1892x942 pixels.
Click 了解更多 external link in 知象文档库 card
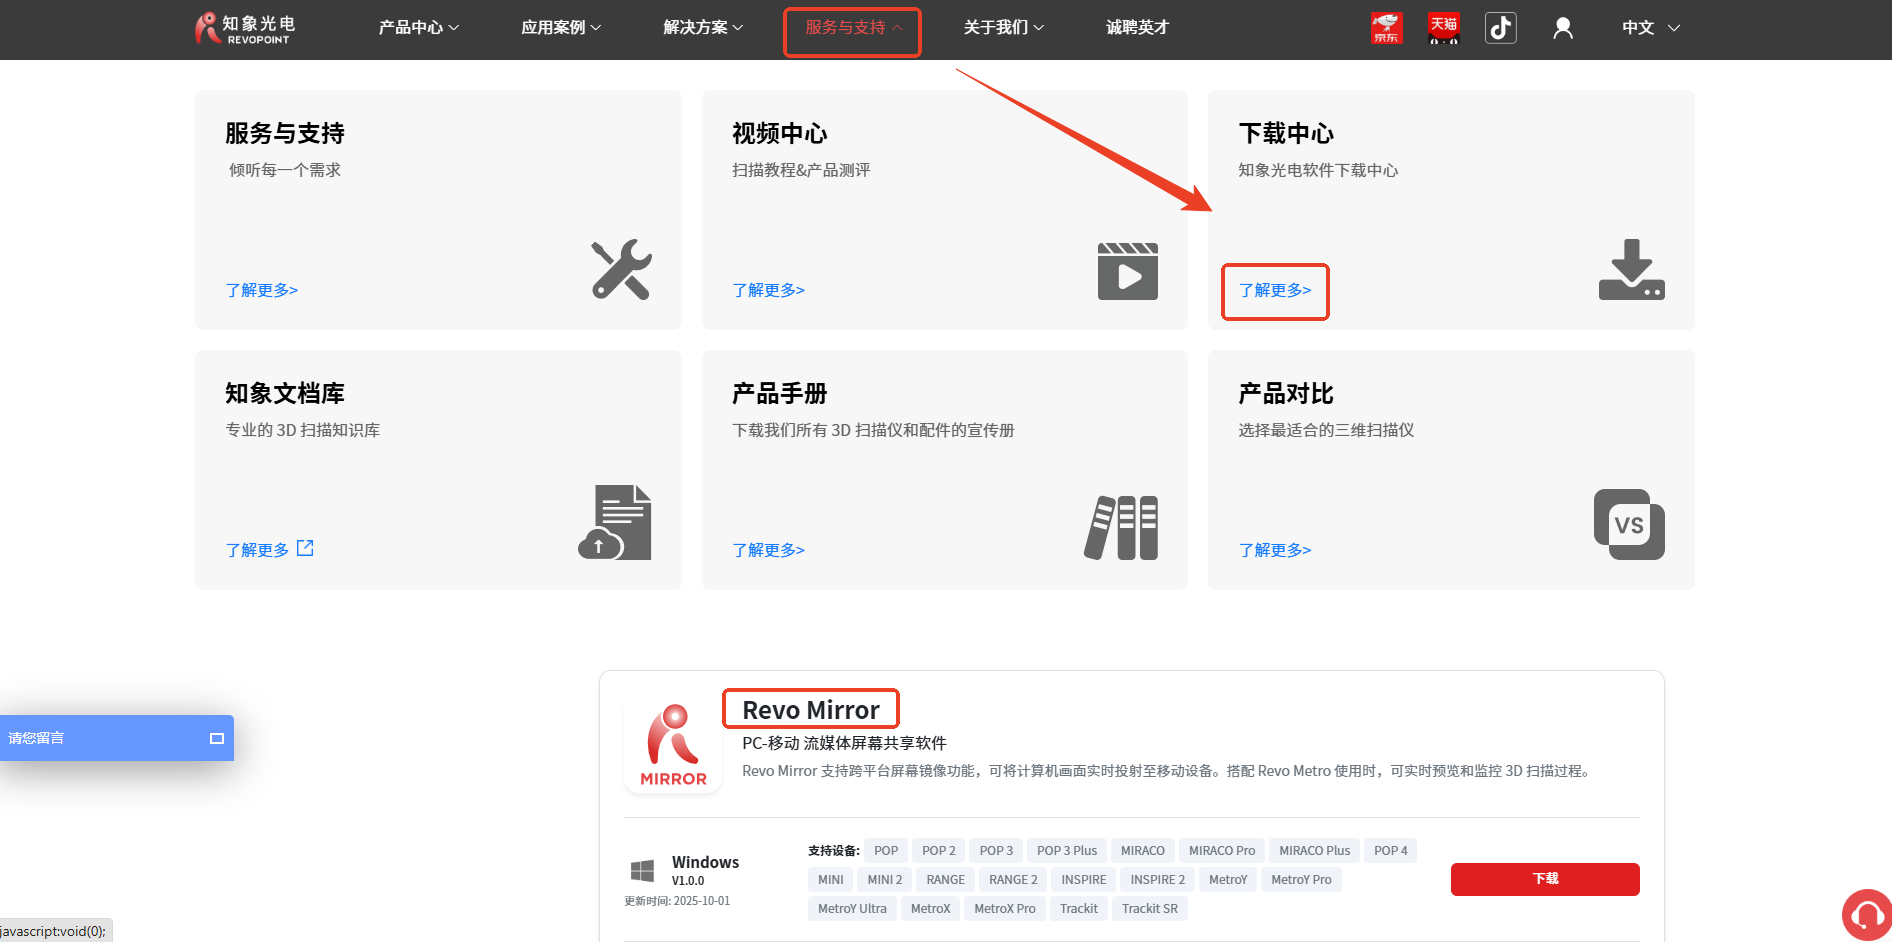[270, 549]
